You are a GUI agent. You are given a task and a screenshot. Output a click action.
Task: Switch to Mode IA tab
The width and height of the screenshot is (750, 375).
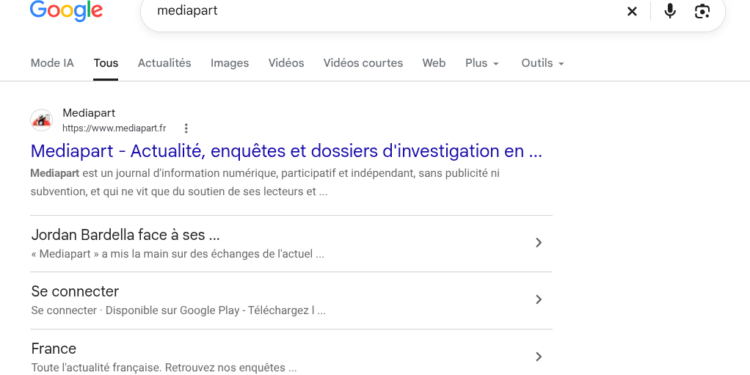click(x=52, y=63)
